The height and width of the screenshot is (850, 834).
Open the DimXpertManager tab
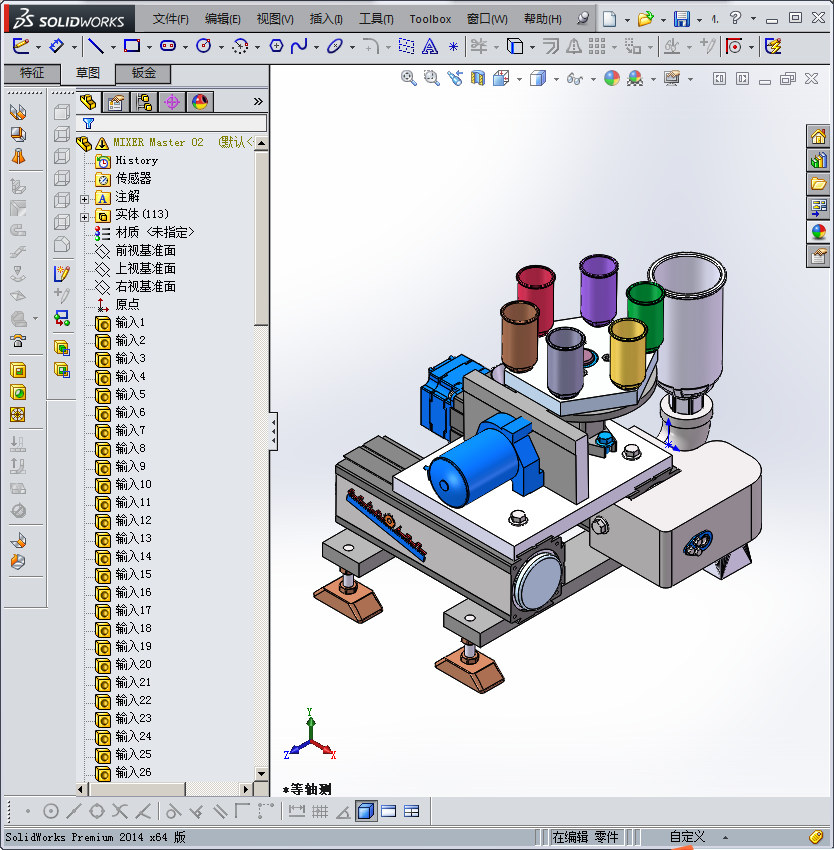point(172,102)
